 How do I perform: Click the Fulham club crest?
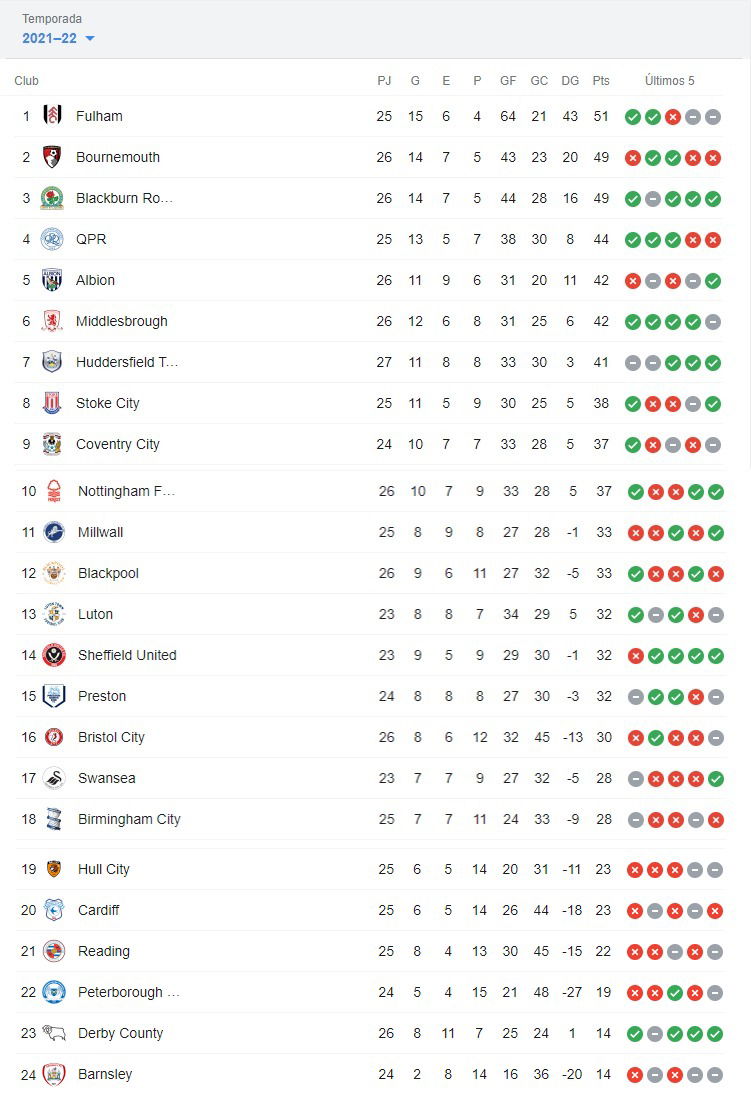(x=52, y=116)
